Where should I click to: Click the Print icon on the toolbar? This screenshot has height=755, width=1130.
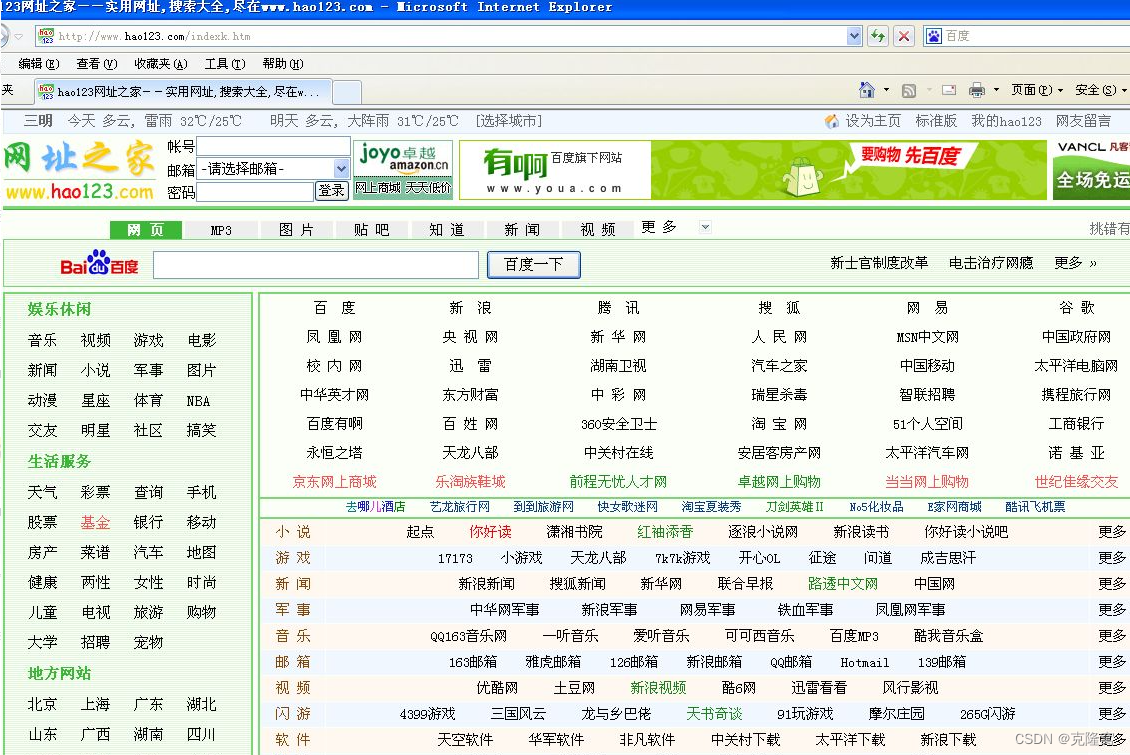coord(976,90)
